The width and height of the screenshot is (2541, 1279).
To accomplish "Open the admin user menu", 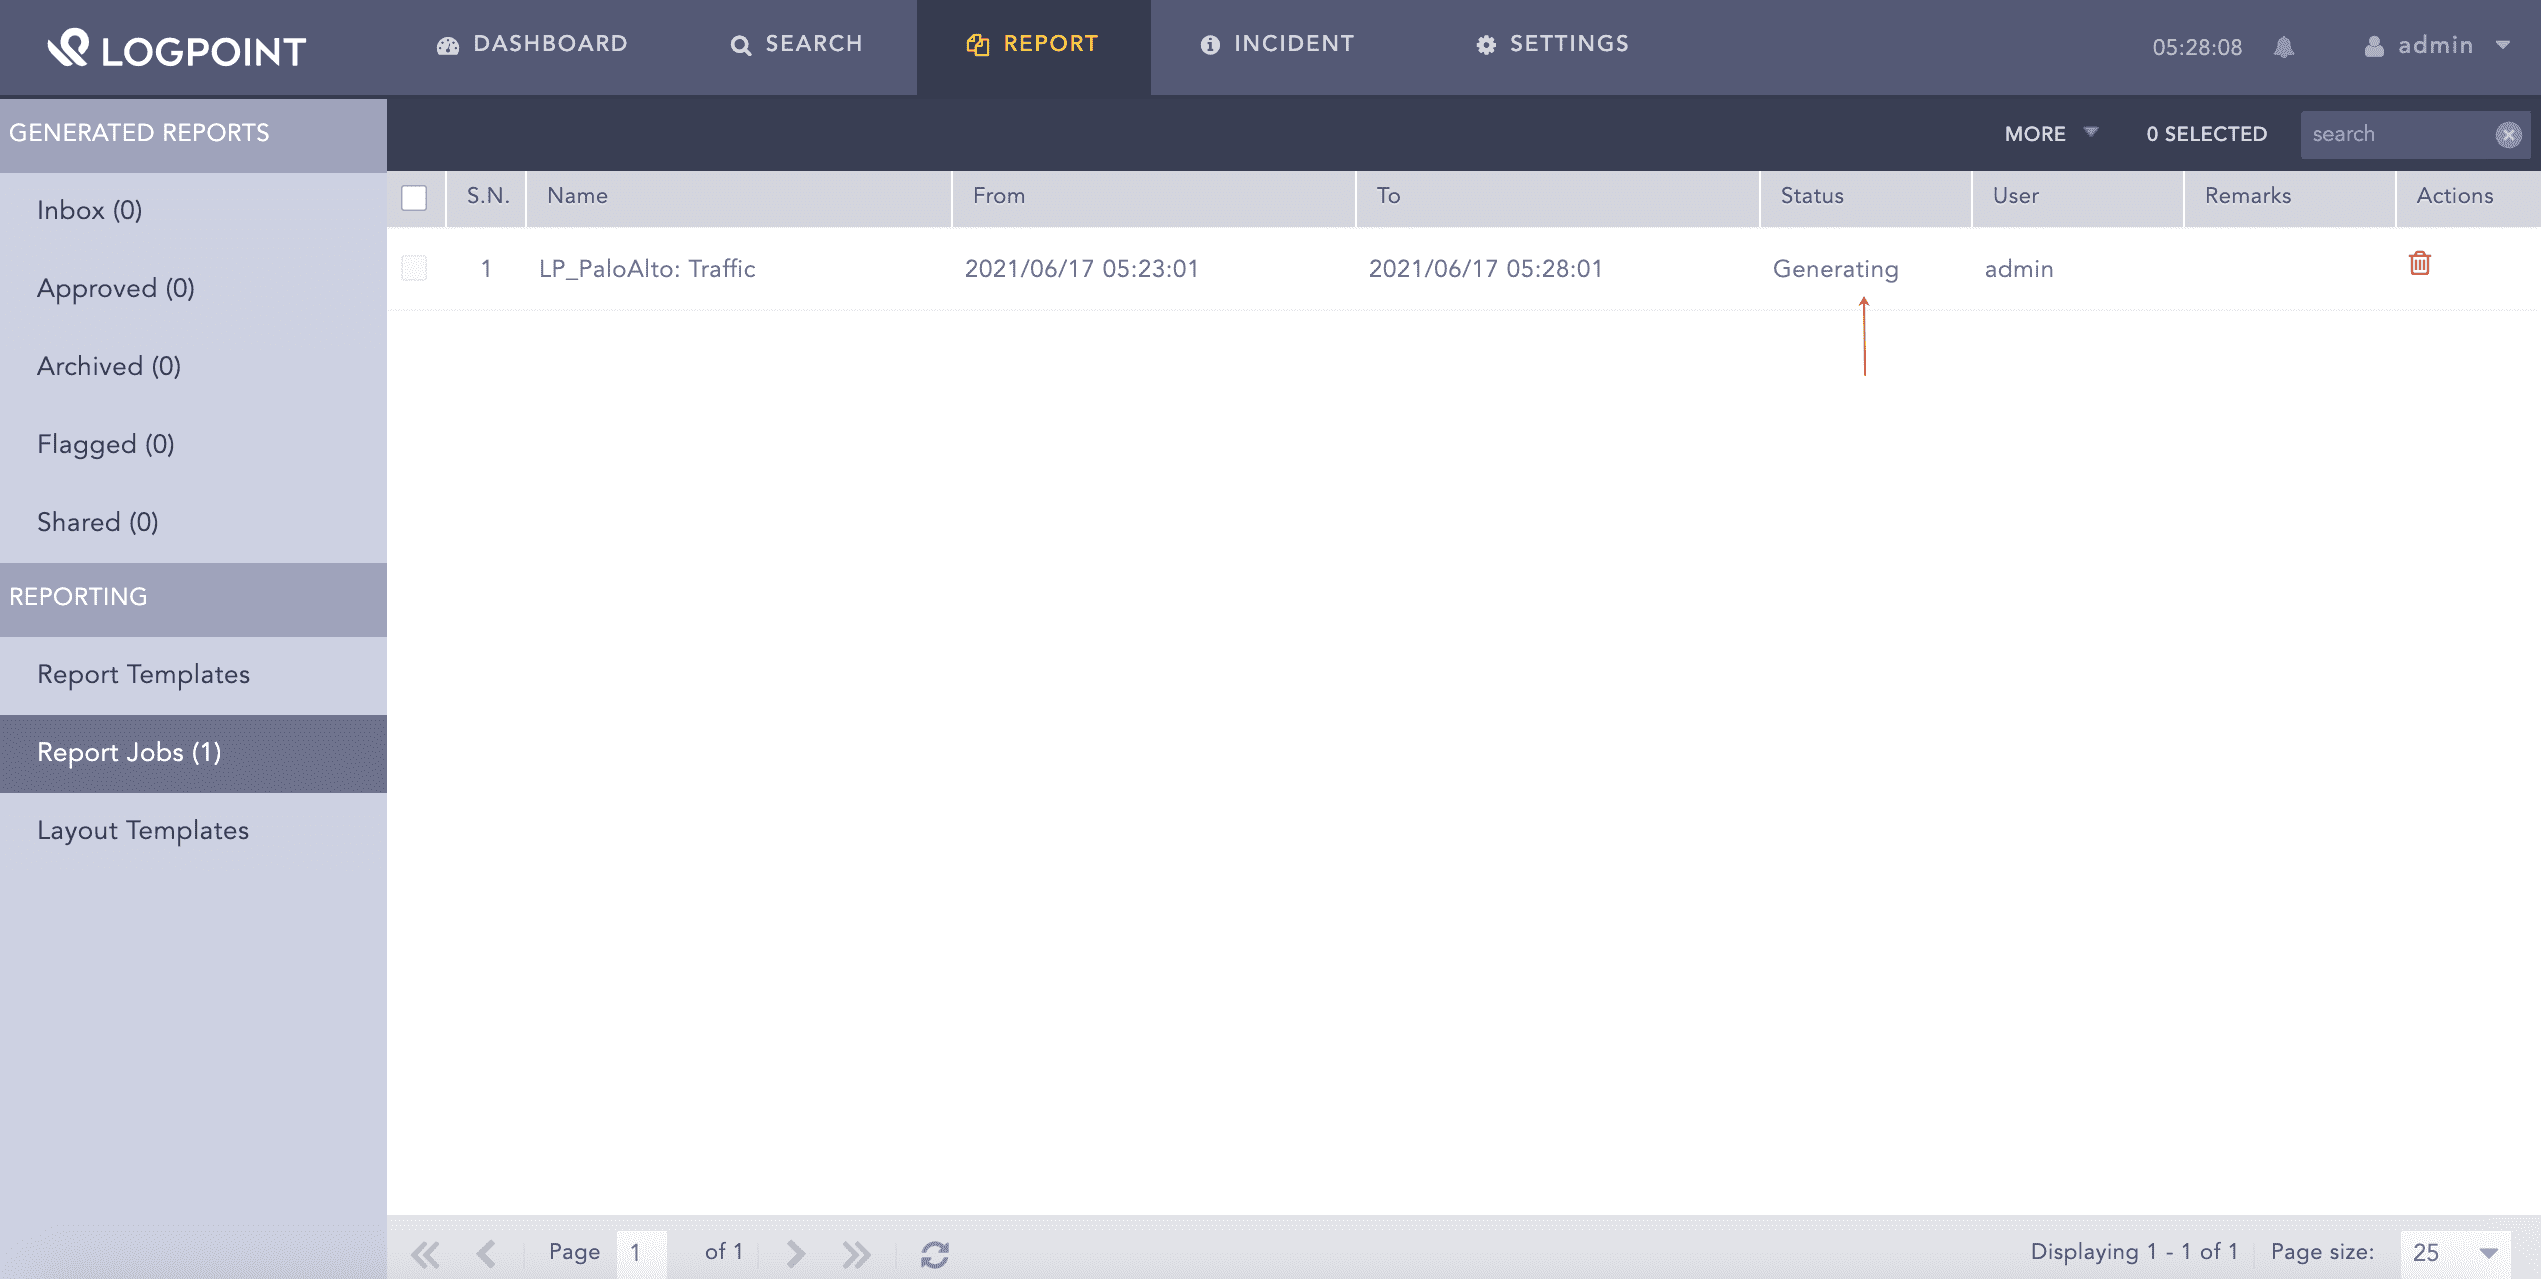I will click(2436, 46).
